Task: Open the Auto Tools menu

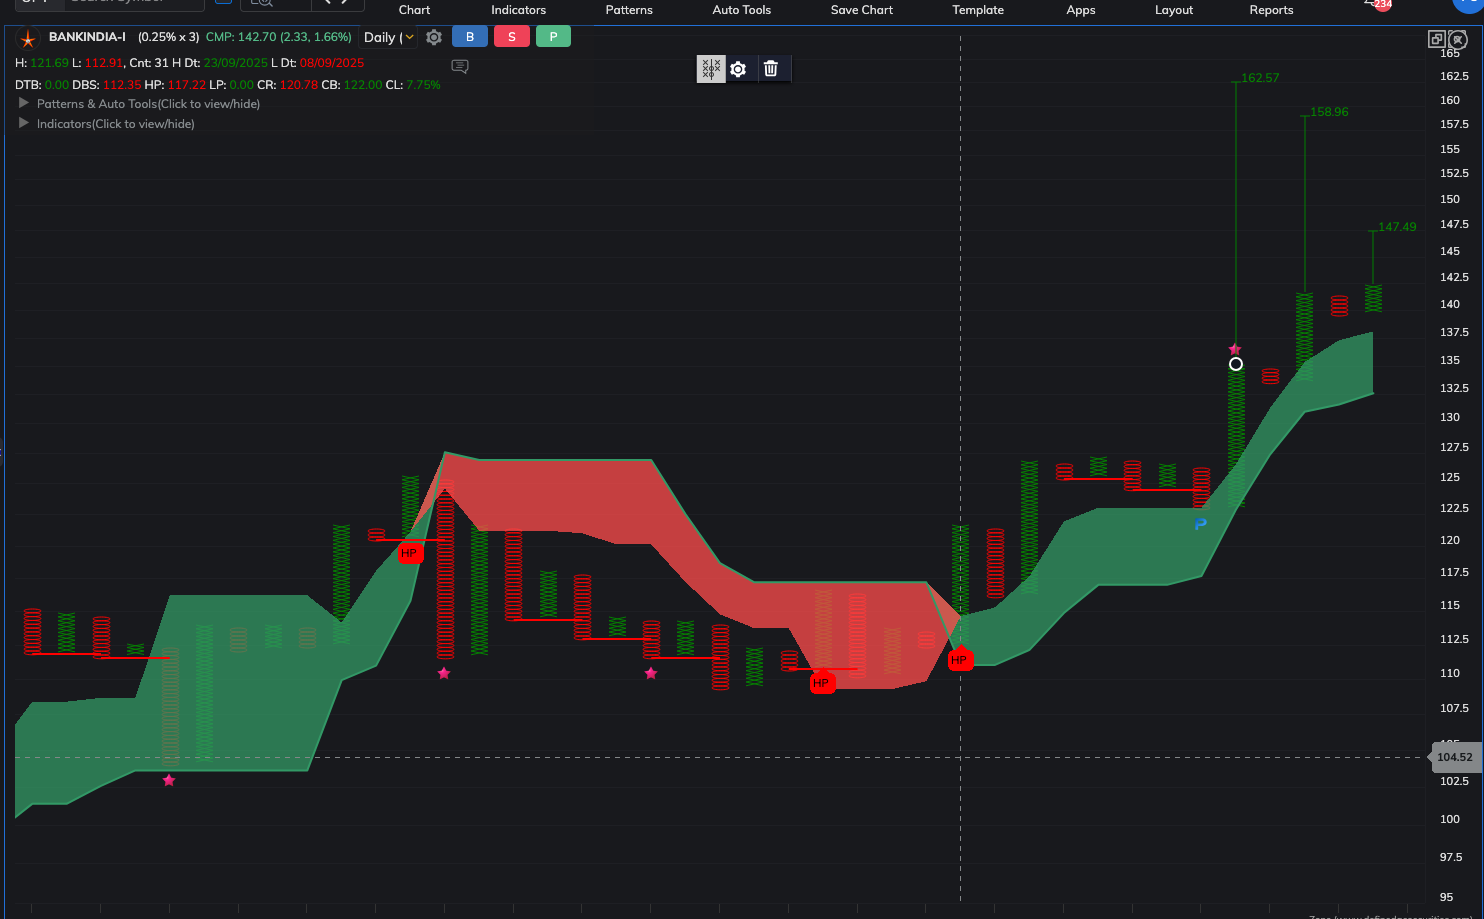Action: pos(741,10)
